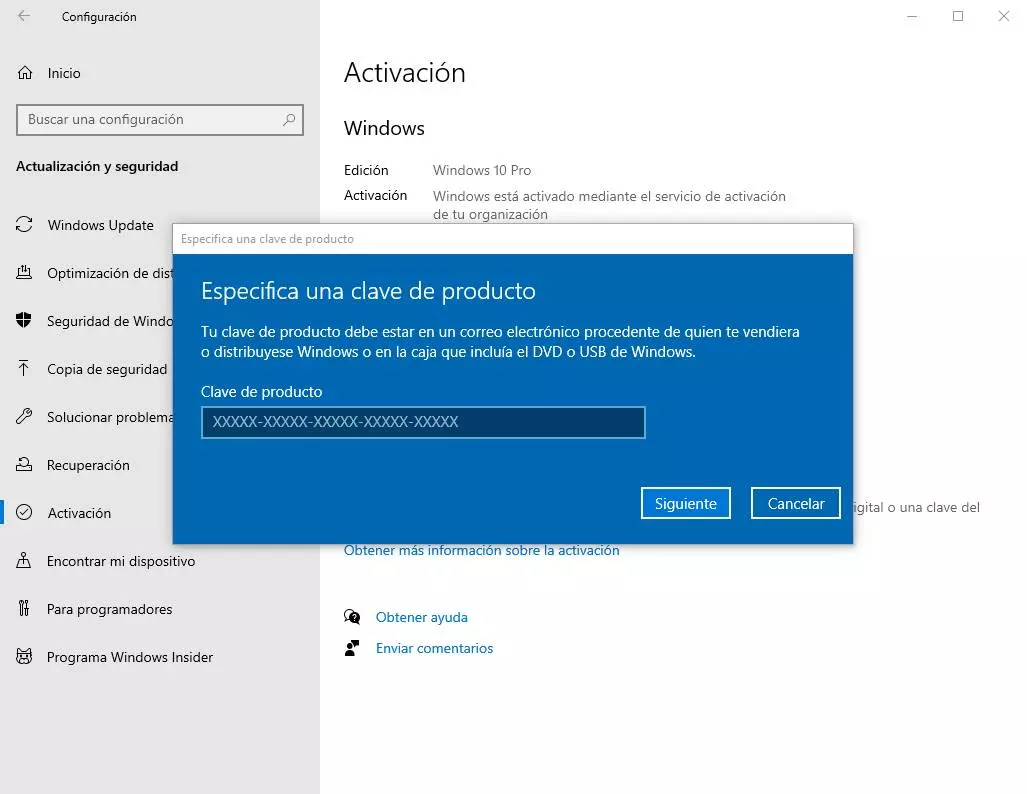1027x794 pixels.
Task: Click the Clave de producto input field
Action: pyautogui.click(x=423, y=422)
